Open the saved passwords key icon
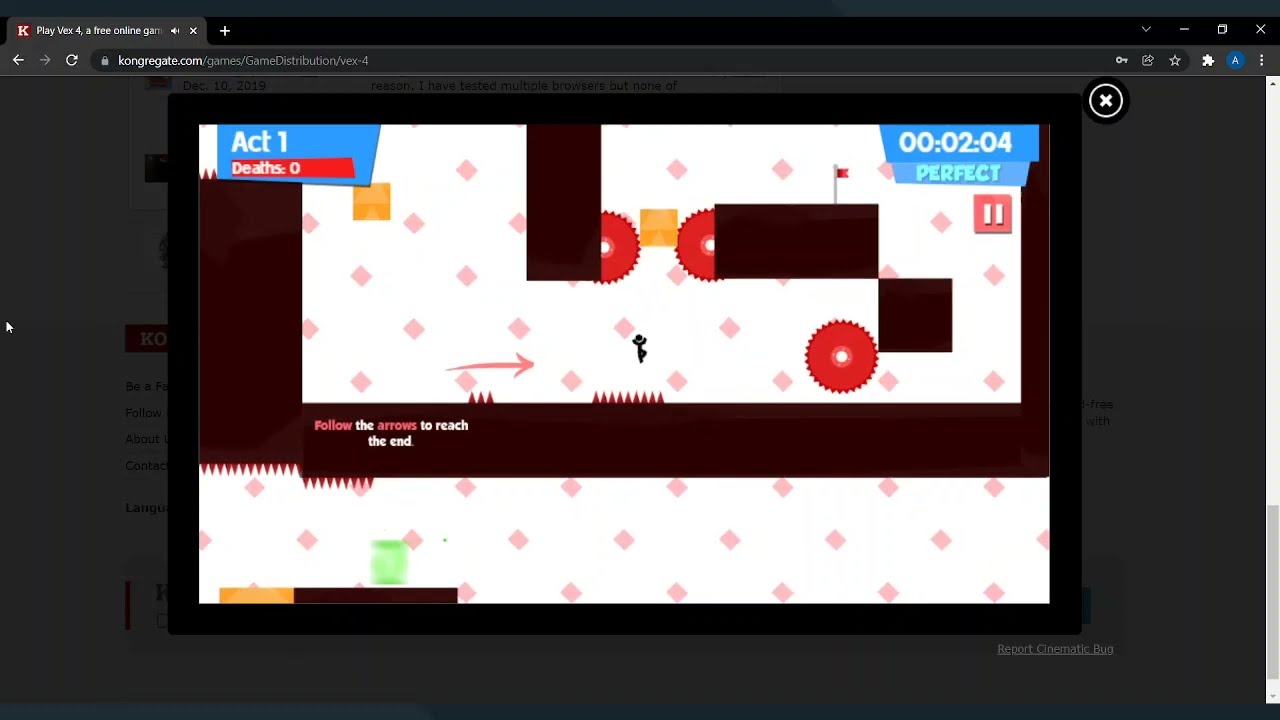 tap(1122, 61)
